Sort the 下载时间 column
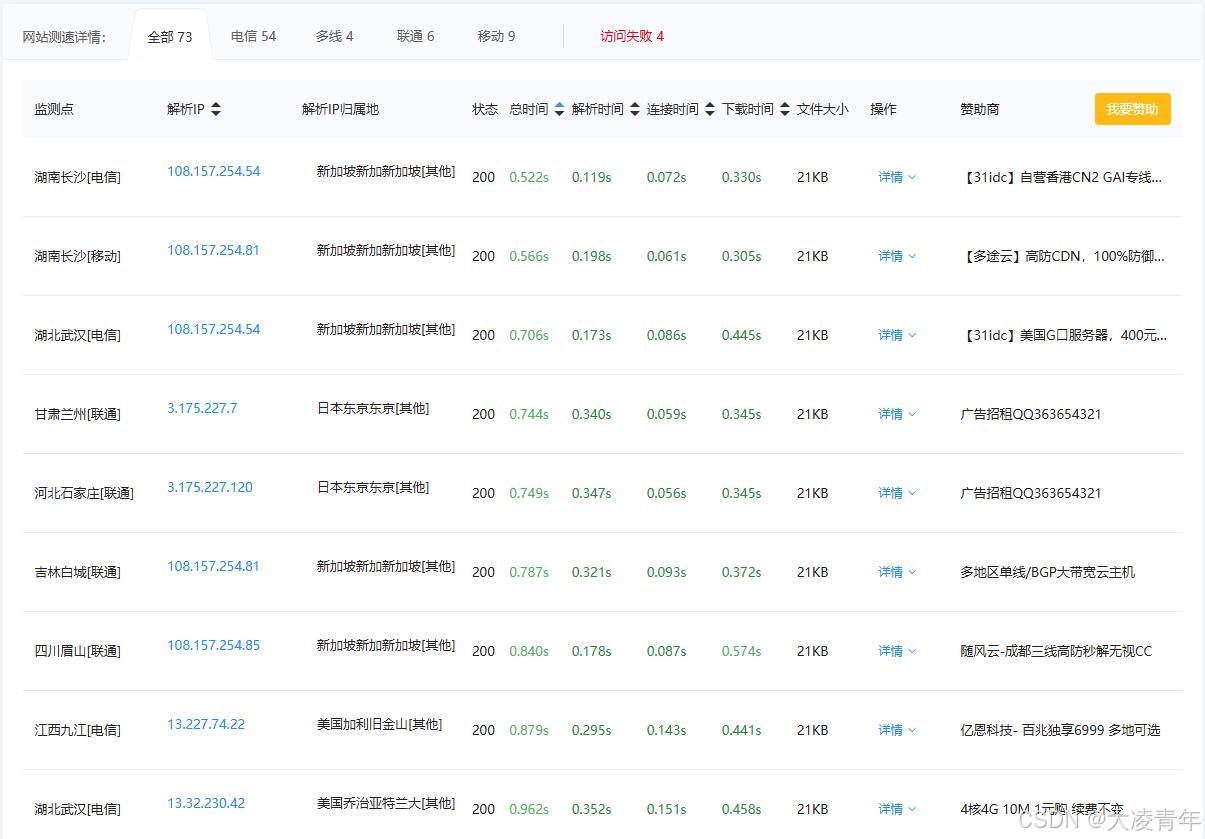1205x839 pixels. click(x=787, y=109)
